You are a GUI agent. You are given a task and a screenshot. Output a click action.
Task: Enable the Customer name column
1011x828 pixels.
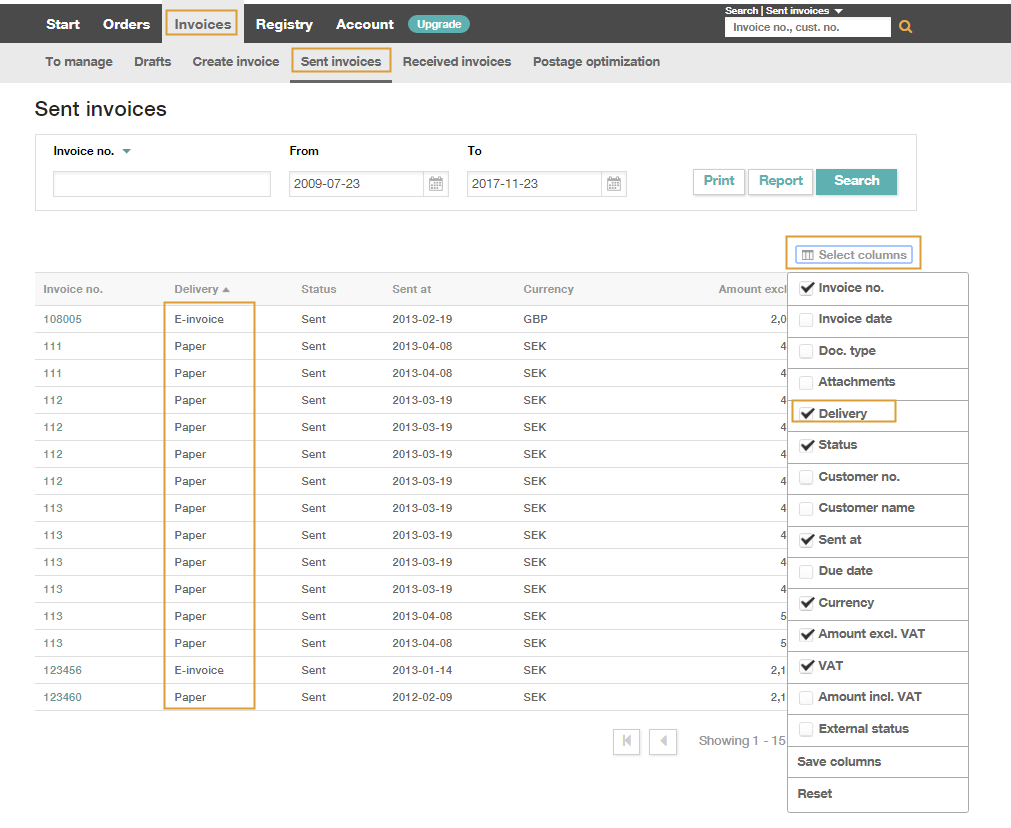click(x=806, y=508)
